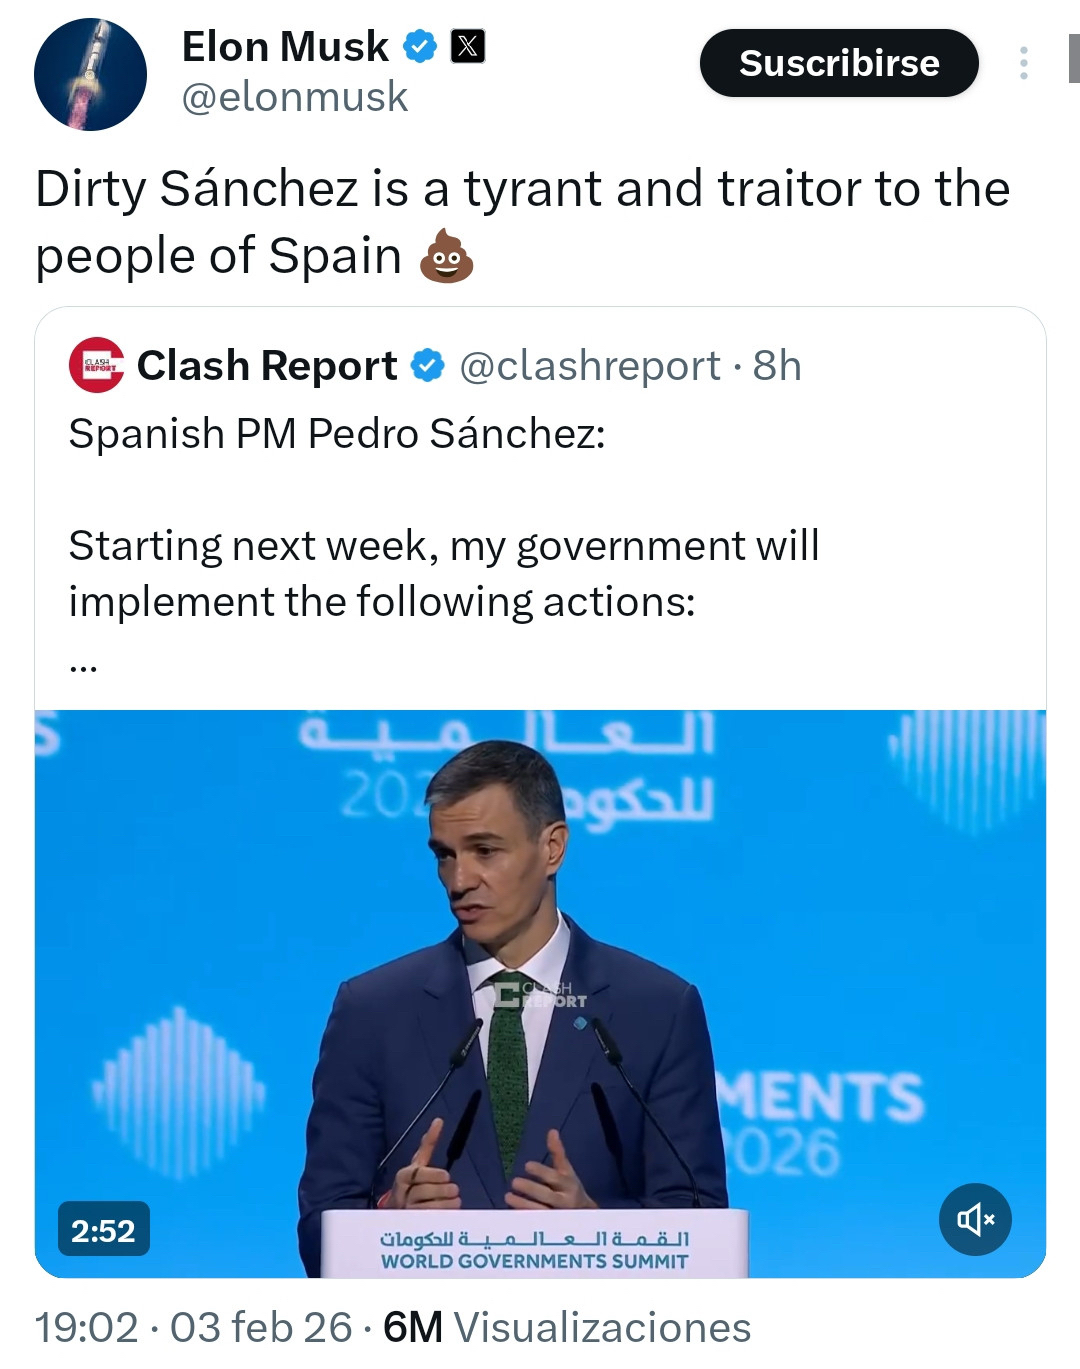
Task: Open Elon Musk's rocket profile avatar
Action: point(90,74)
